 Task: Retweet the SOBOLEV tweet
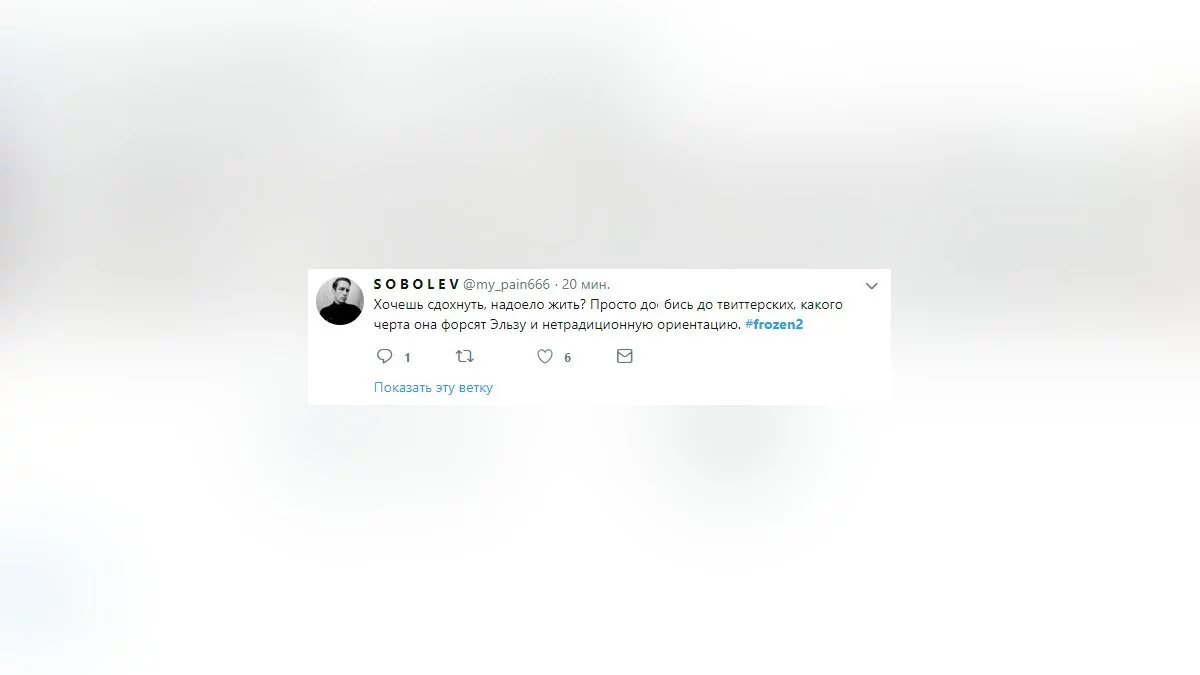coord(465,356)
